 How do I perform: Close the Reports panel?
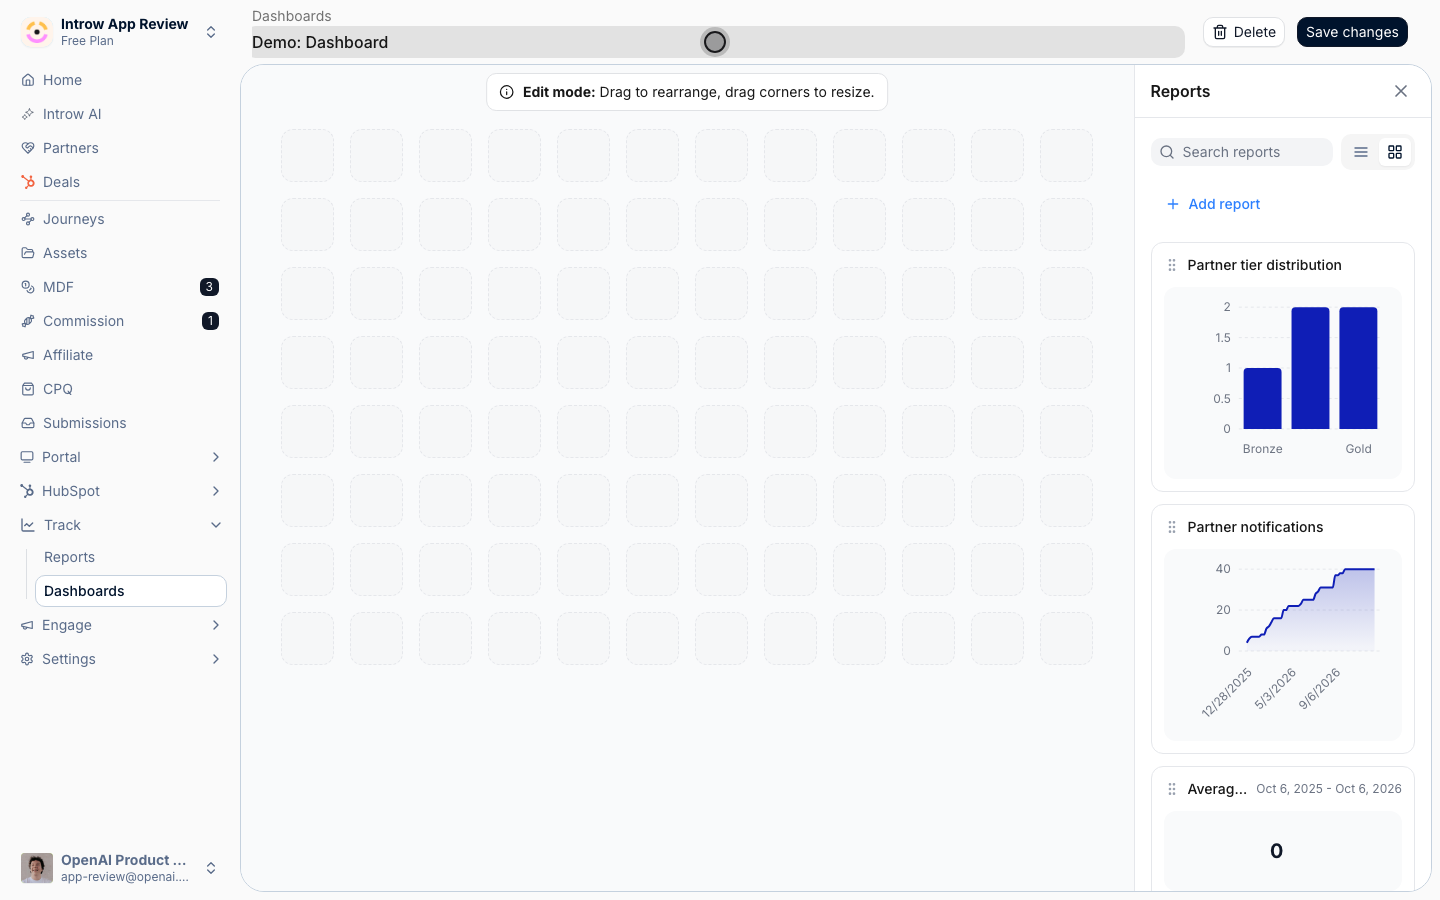pos(1401,91)
